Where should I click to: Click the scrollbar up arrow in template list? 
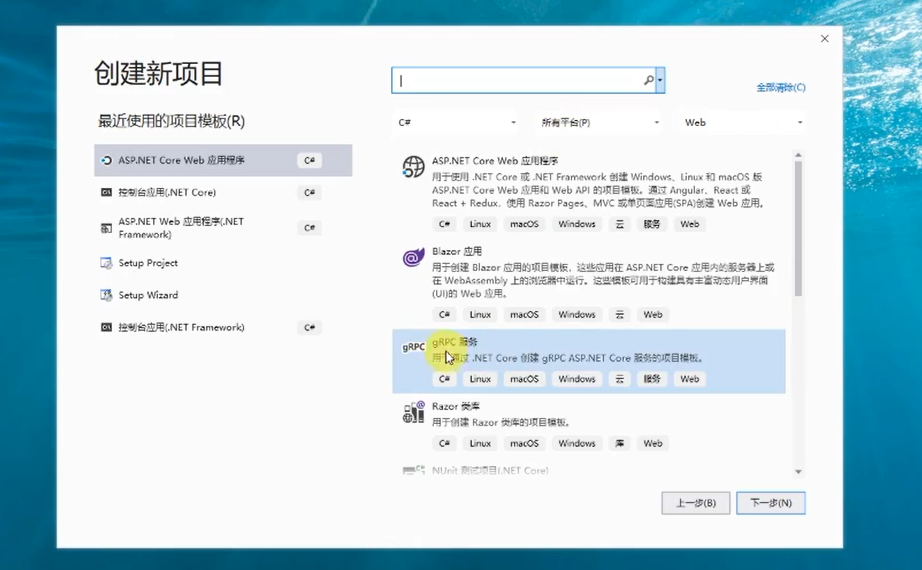(798, 155)
